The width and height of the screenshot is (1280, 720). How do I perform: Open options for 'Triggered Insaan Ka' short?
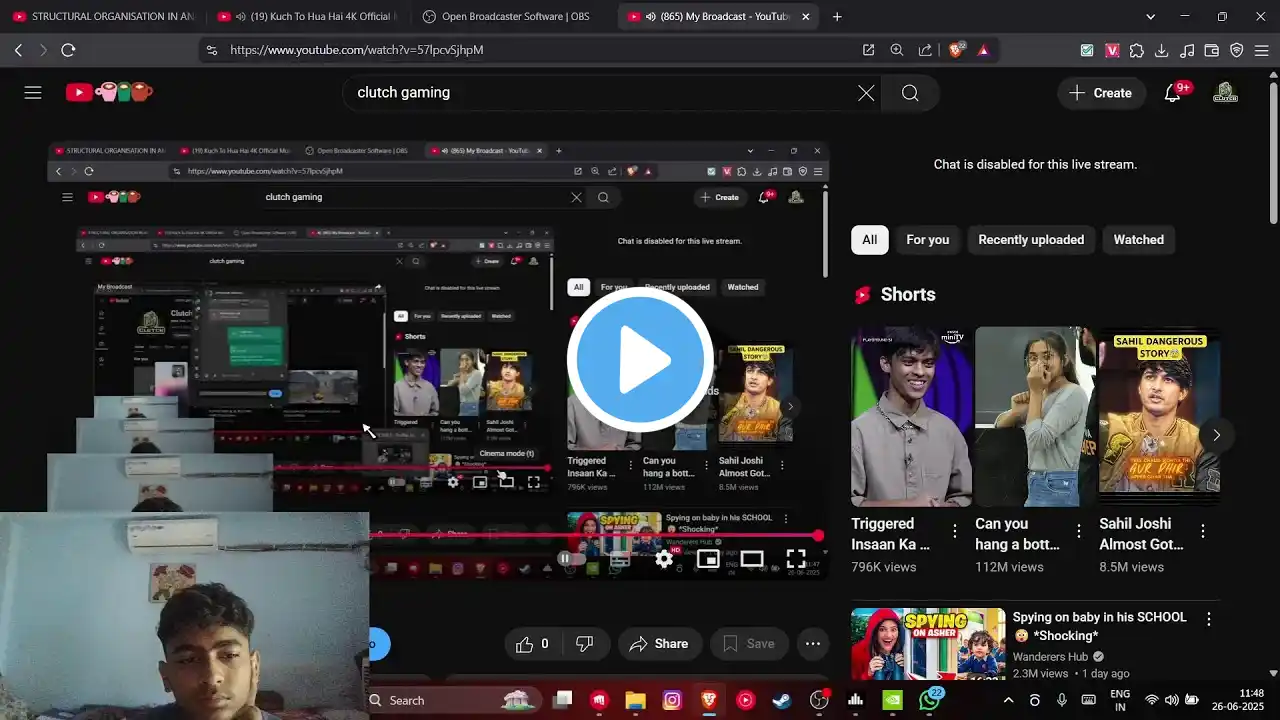pyautogui.click(x=955, y=531)
